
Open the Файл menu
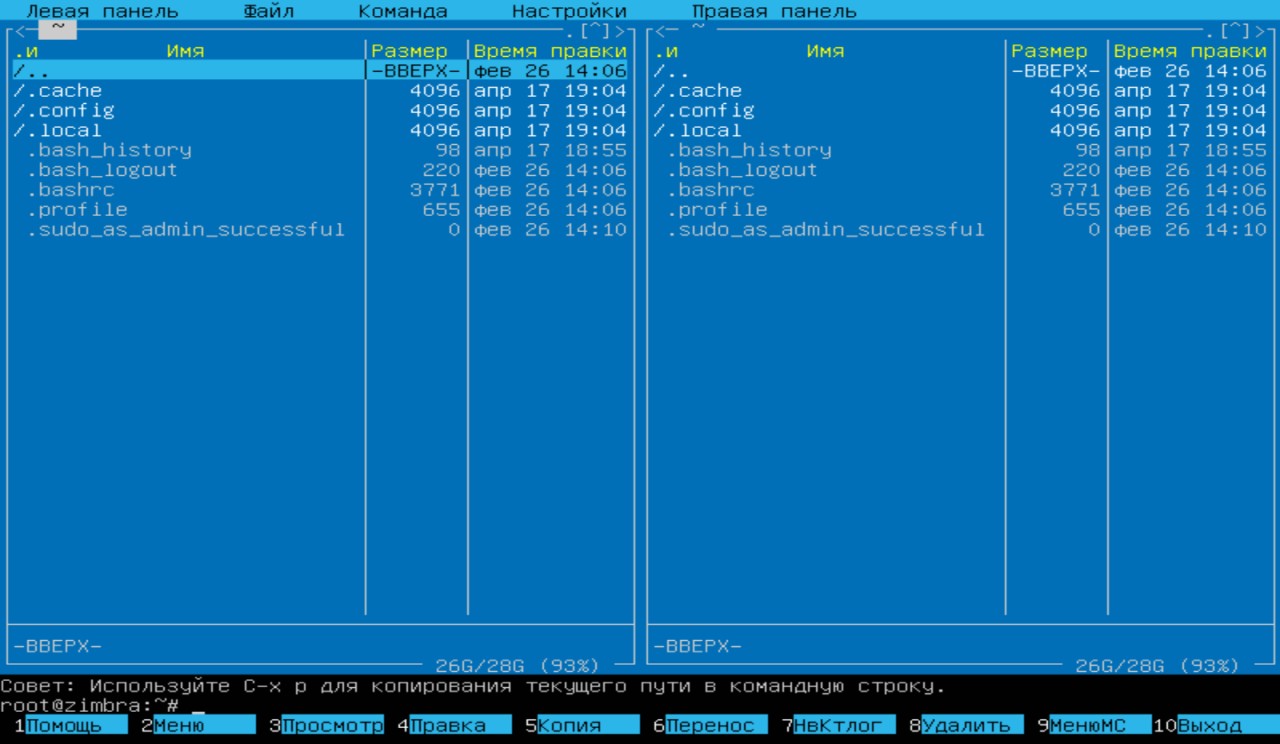click(x=268, y=11)
